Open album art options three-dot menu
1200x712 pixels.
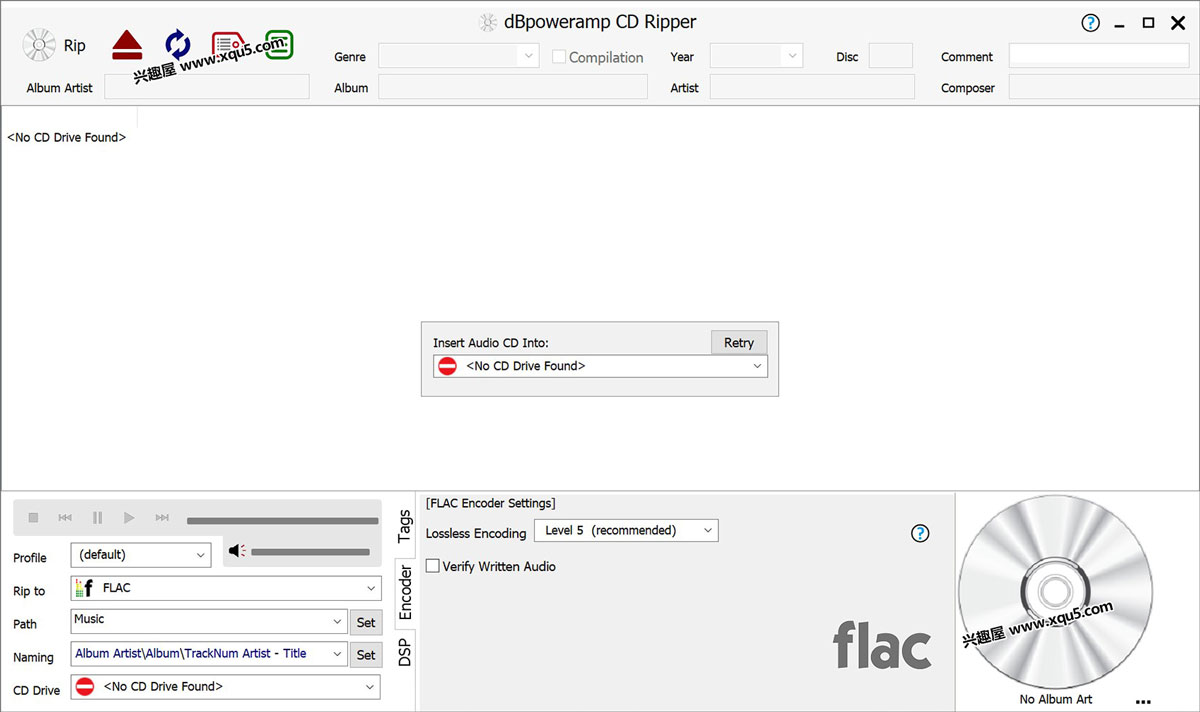[1143, 701]
